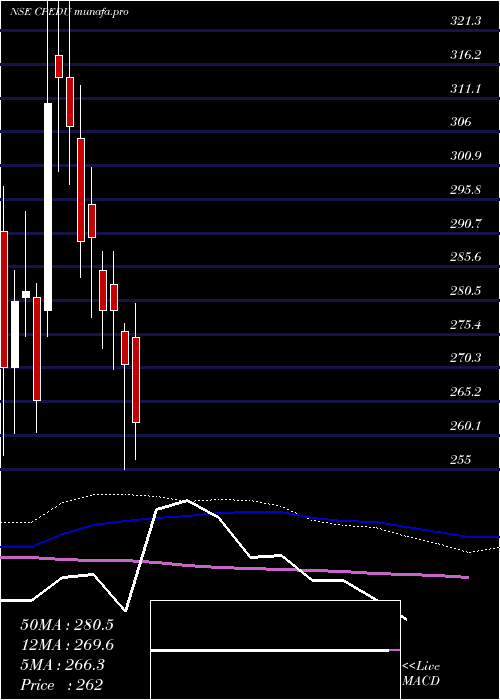
Task: Click the 50MA : 280.5 readout
Action: click(x=67, y=625)
